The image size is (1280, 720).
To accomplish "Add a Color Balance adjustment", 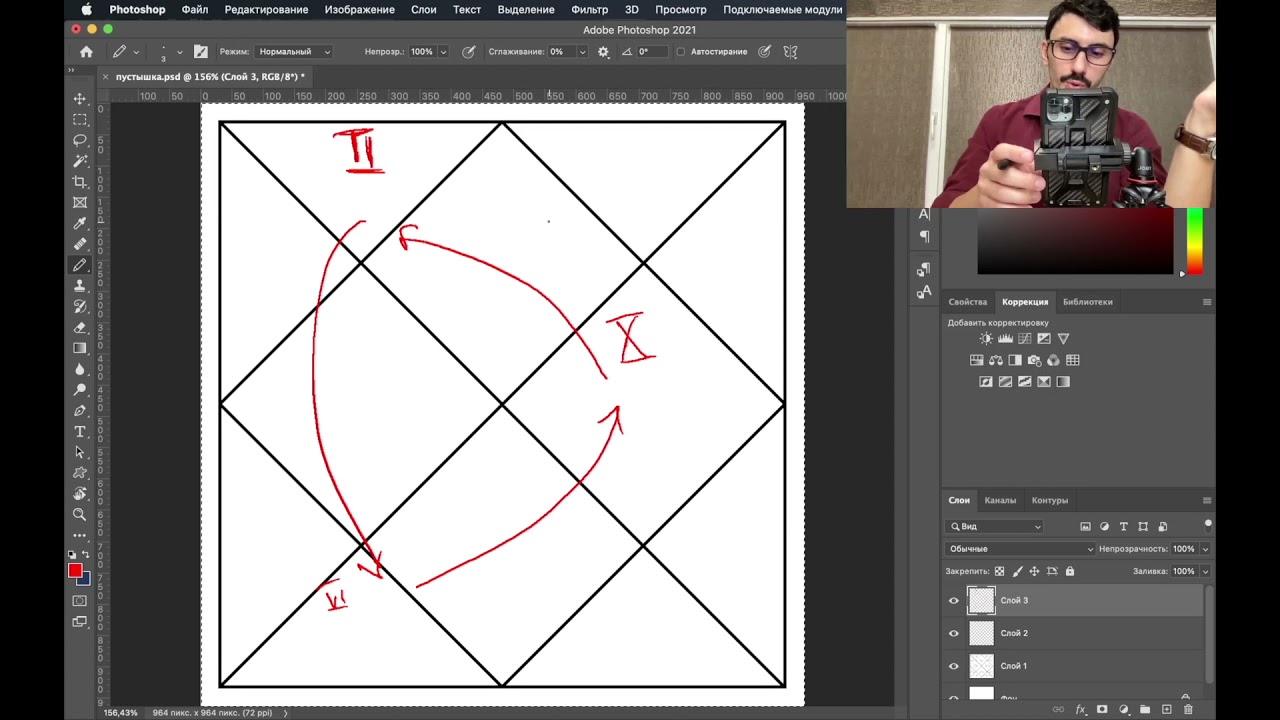I will [996, 360].
